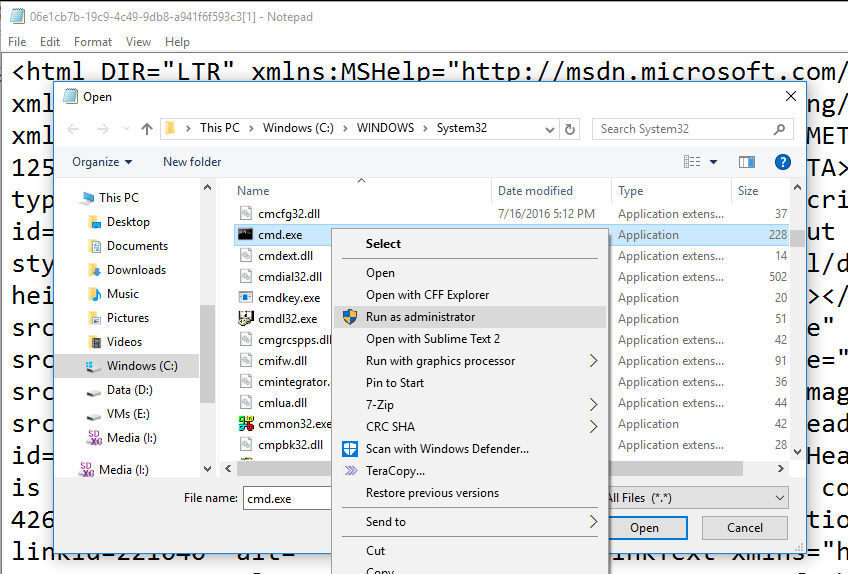Expand the Send to submenu
848x574 pixels.
469,522
